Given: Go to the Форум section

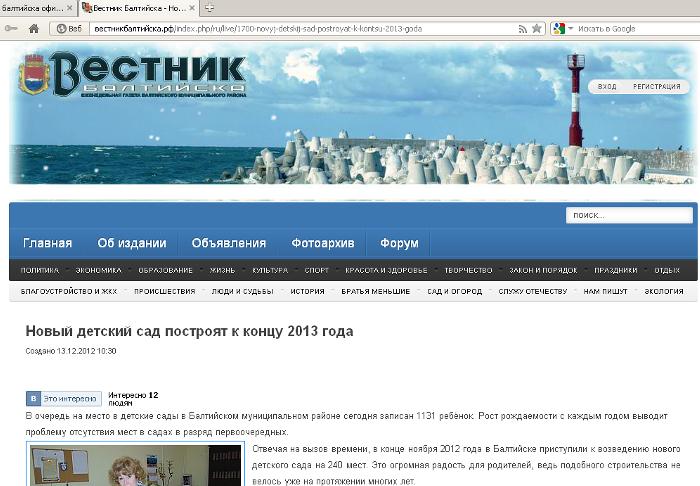Looking at the screenshot, I should click(x=399, y=243).
